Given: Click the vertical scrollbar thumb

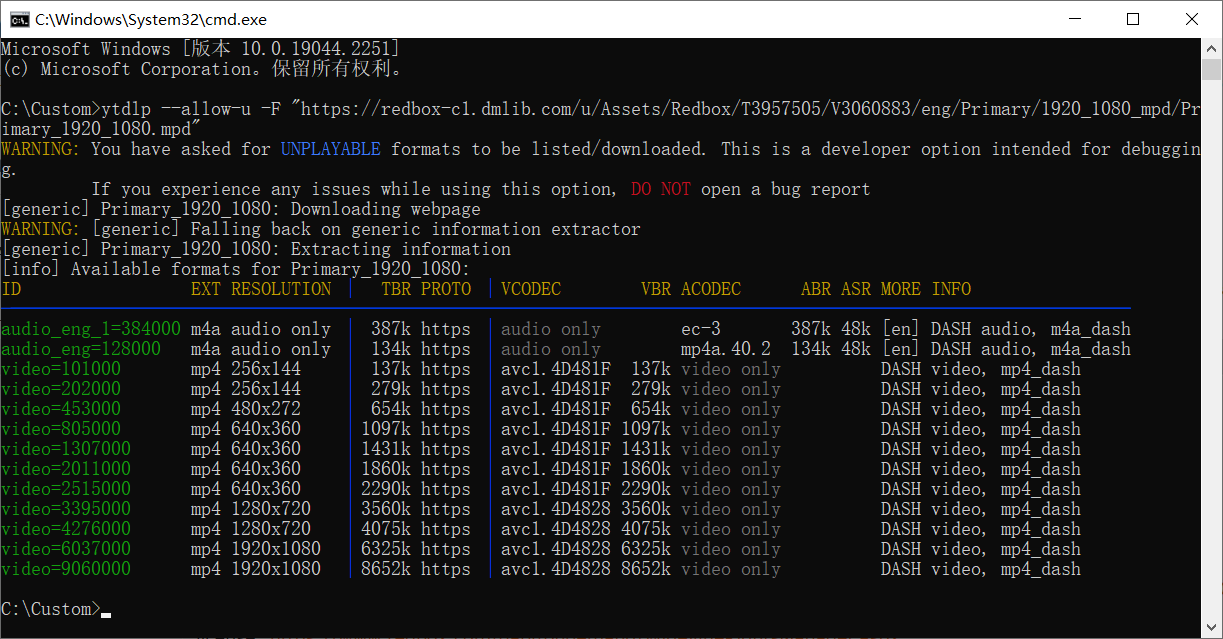Looking at the screenshot, I should [x=1212, y=70].
